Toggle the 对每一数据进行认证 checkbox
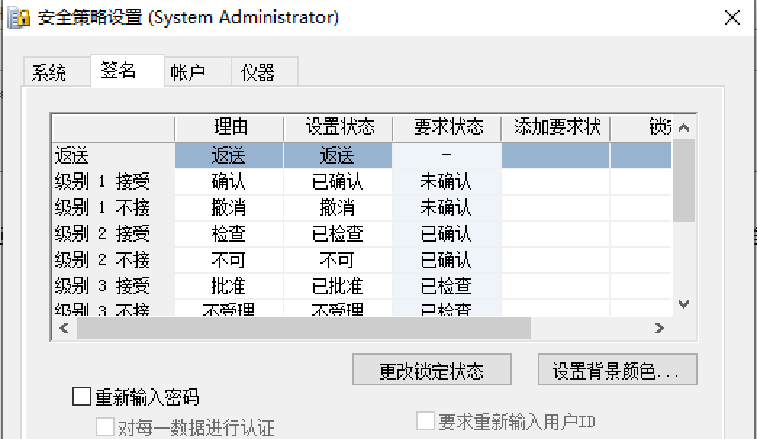The height and width of the screenshot is (439, 757). (x=104, y=427)
